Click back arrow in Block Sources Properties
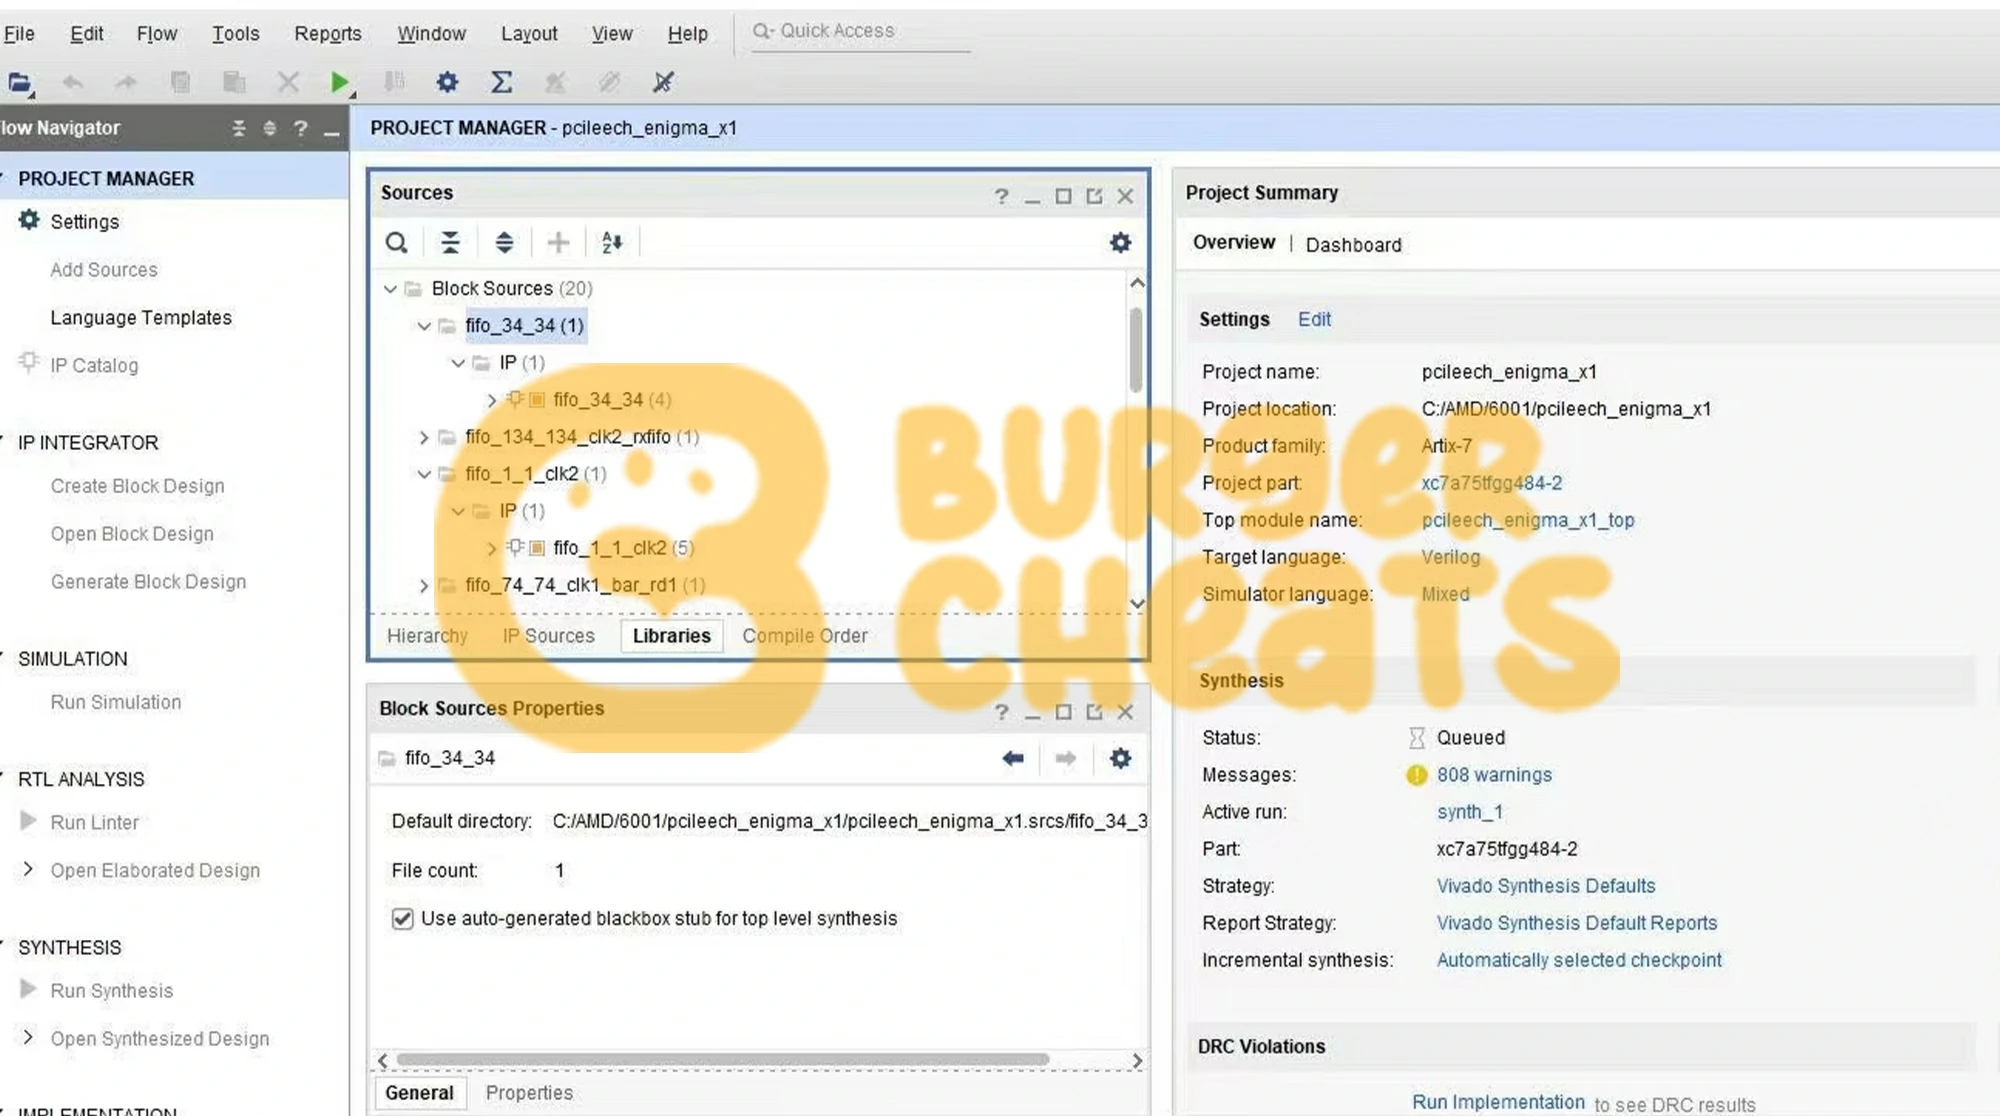Viewport: 2000px width, 1116px height. (1012, 759)
